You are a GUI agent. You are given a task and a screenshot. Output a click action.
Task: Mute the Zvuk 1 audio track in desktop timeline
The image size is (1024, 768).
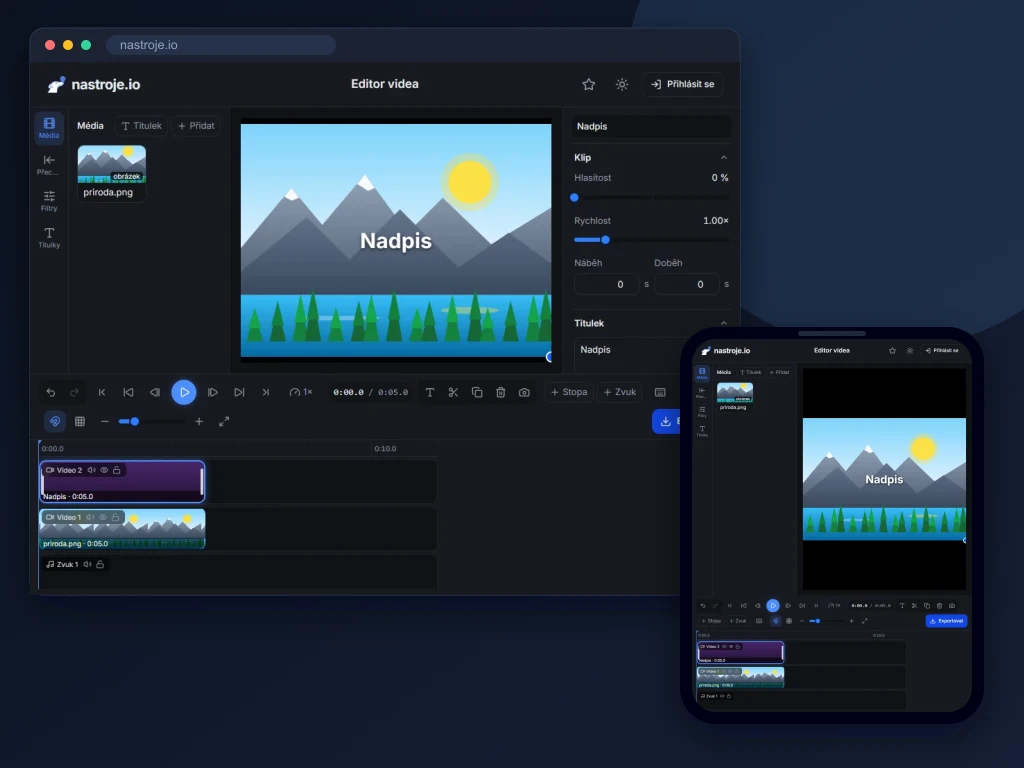tap(88, 564)
